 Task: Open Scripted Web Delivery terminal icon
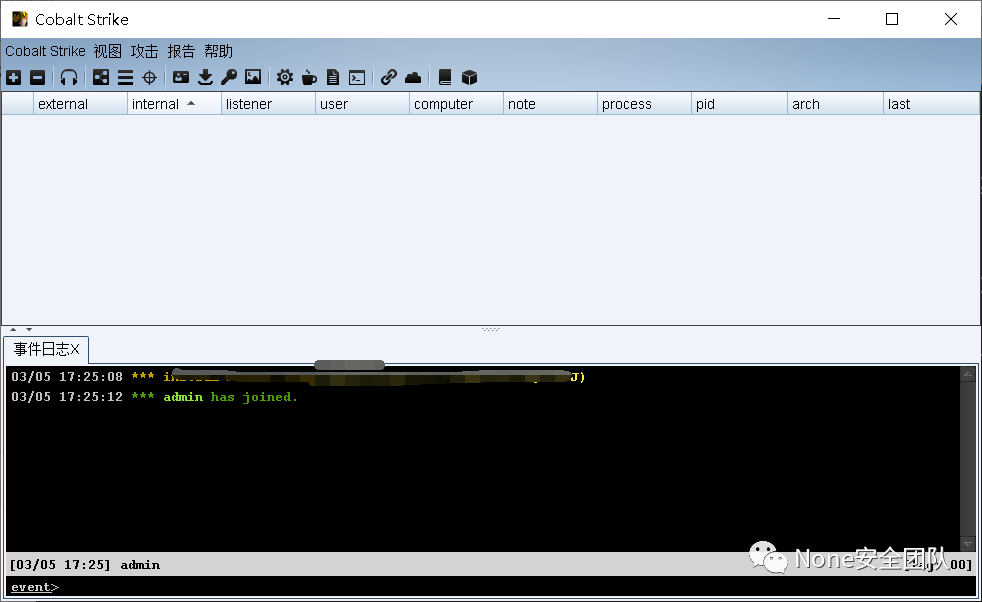357,78
